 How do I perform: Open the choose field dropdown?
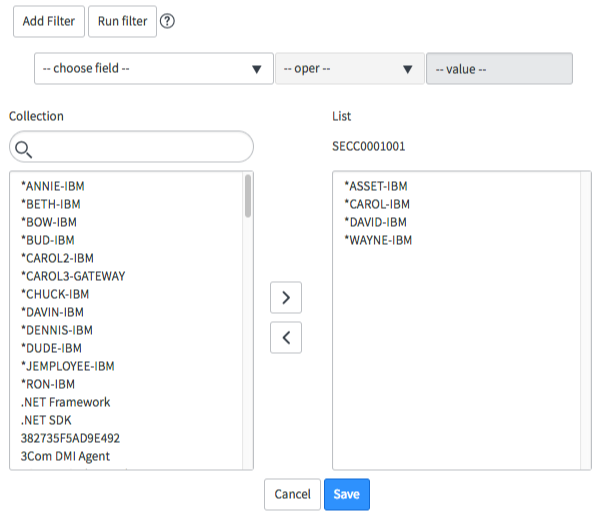click(154, 69)
